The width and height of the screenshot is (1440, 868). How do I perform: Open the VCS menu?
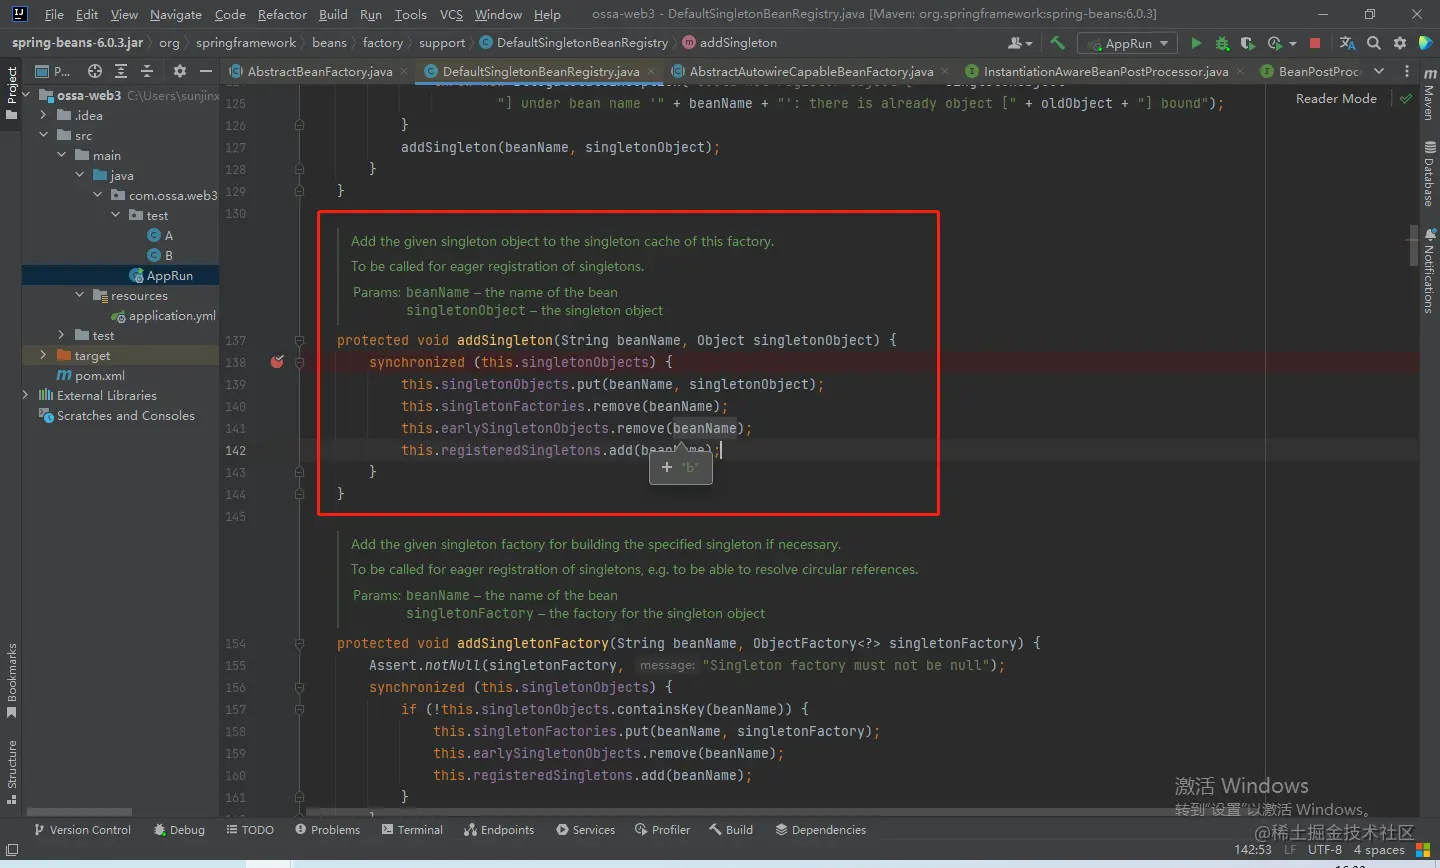pyautogui.click(x=451, y=14)
